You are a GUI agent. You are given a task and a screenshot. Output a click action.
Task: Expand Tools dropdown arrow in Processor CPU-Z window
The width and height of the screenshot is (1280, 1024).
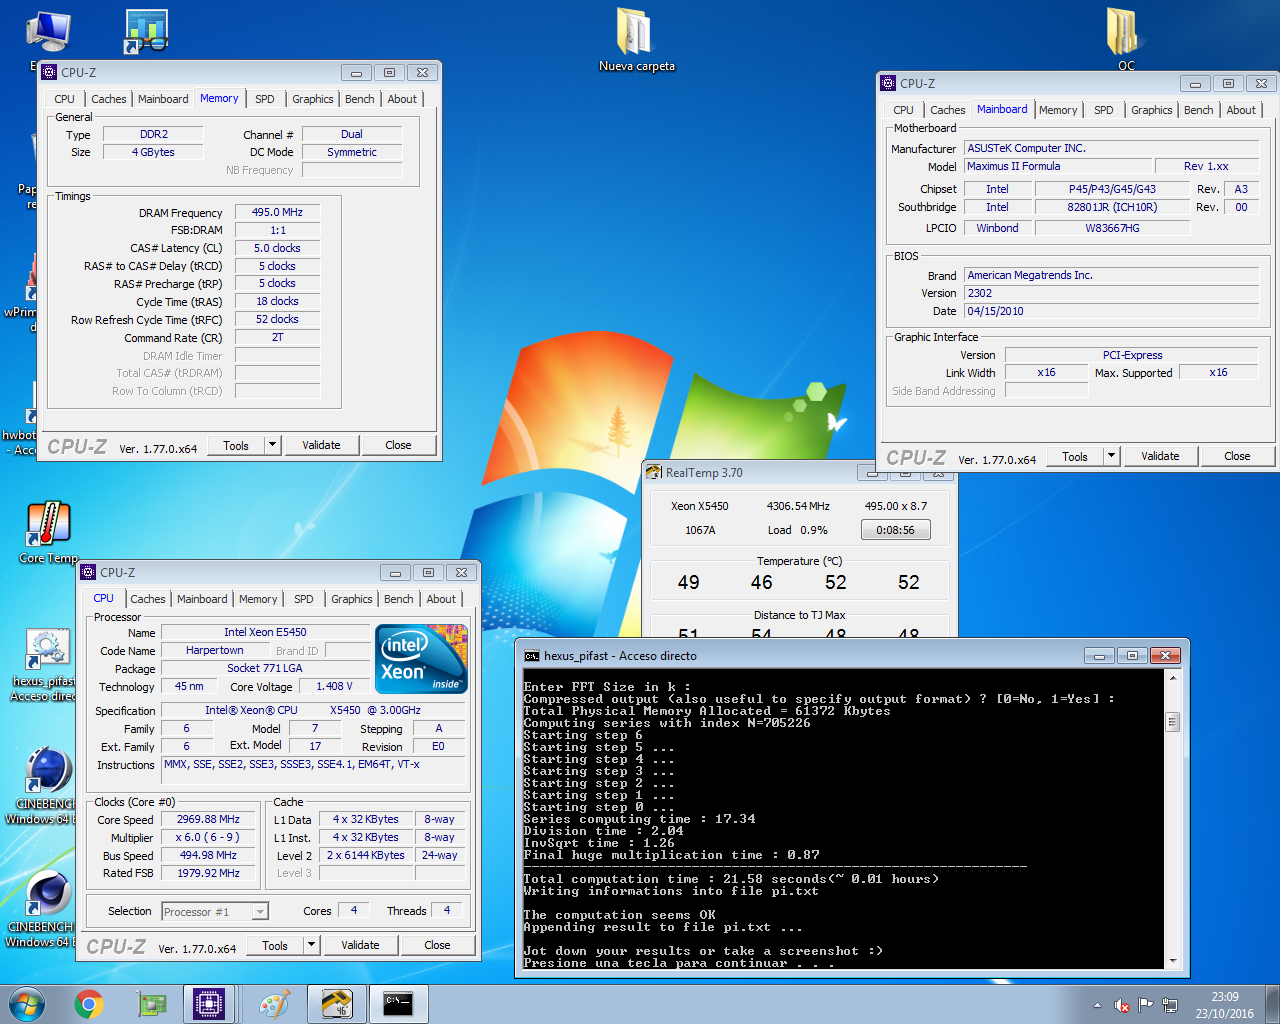(x=311, y=945)
